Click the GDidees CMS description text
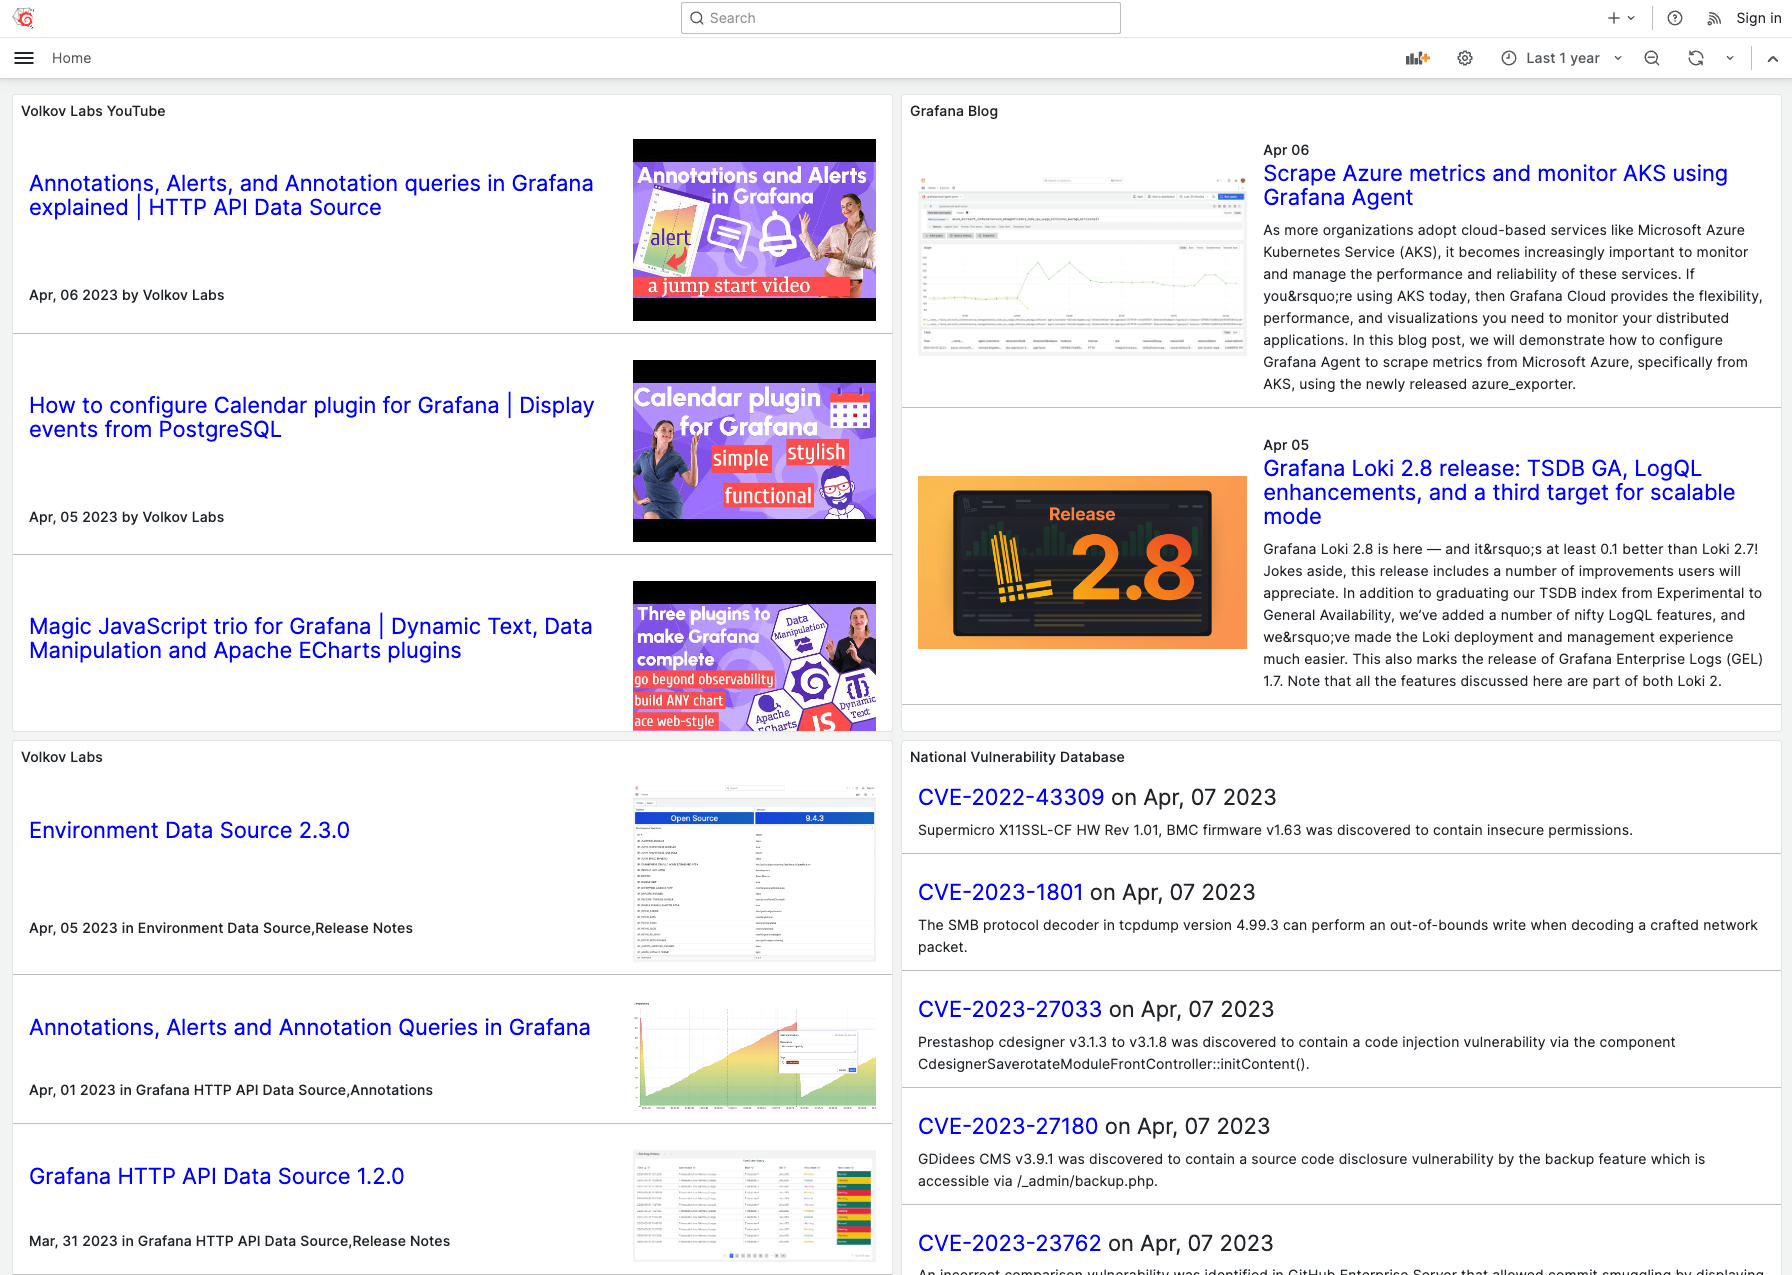This screenshot has height=1275, width=1792. pyautogui.click(x=1312, y=1170)
